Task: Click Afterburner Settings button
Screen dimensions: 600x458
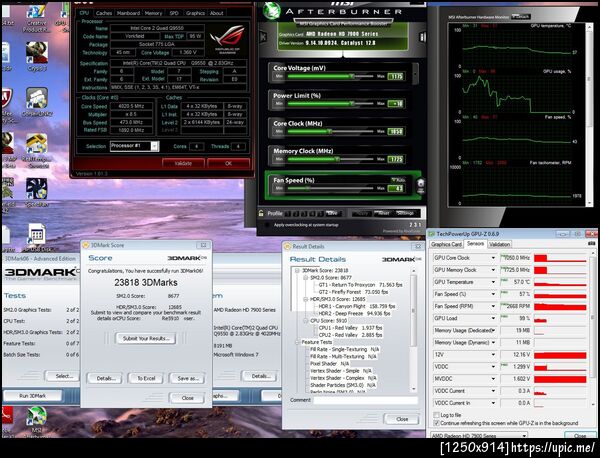Action: (405, 213)
